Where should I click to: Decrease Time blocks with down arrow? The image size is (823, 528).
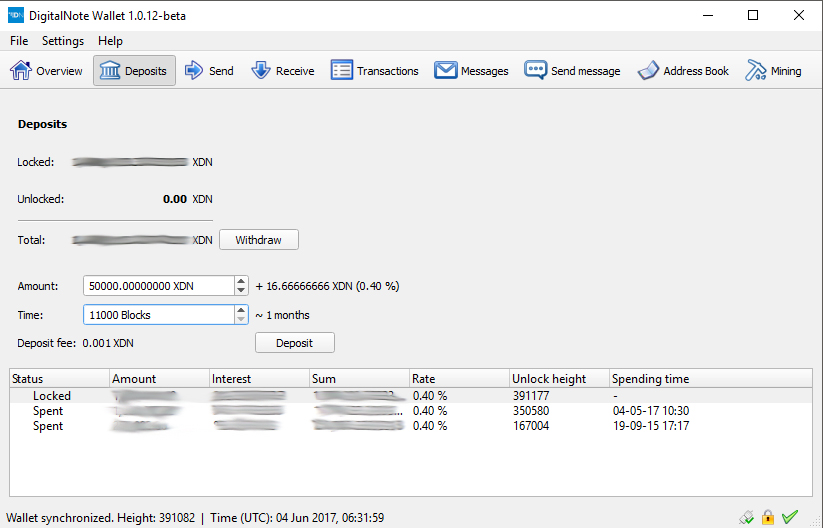coord(241,319)
